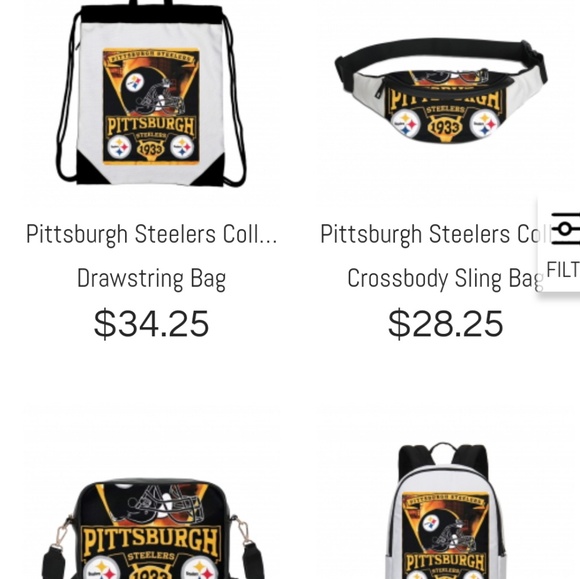Click first Pittsburgh Steelers Coll... title
This screenshot has height=579, width=580.
coord(152,234)
